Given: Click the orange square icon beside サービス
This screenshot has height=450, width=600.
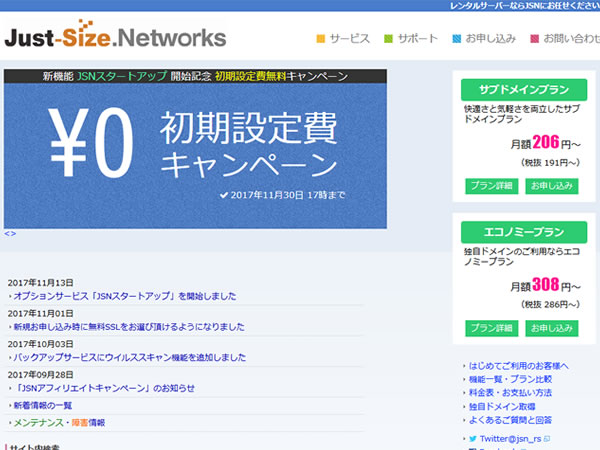Looking at the screenshot, I should pyautogui.click(x=321, y=39).
